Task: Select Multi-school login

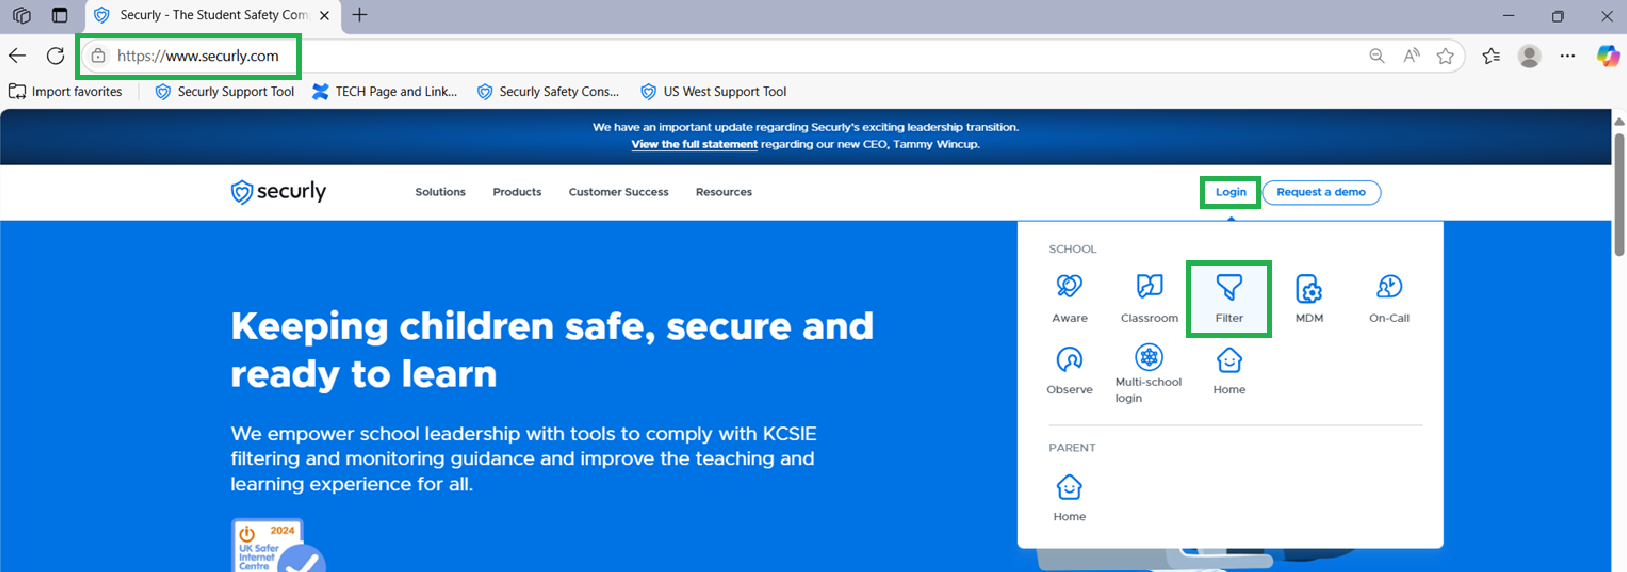Action: coord(1148,374)
